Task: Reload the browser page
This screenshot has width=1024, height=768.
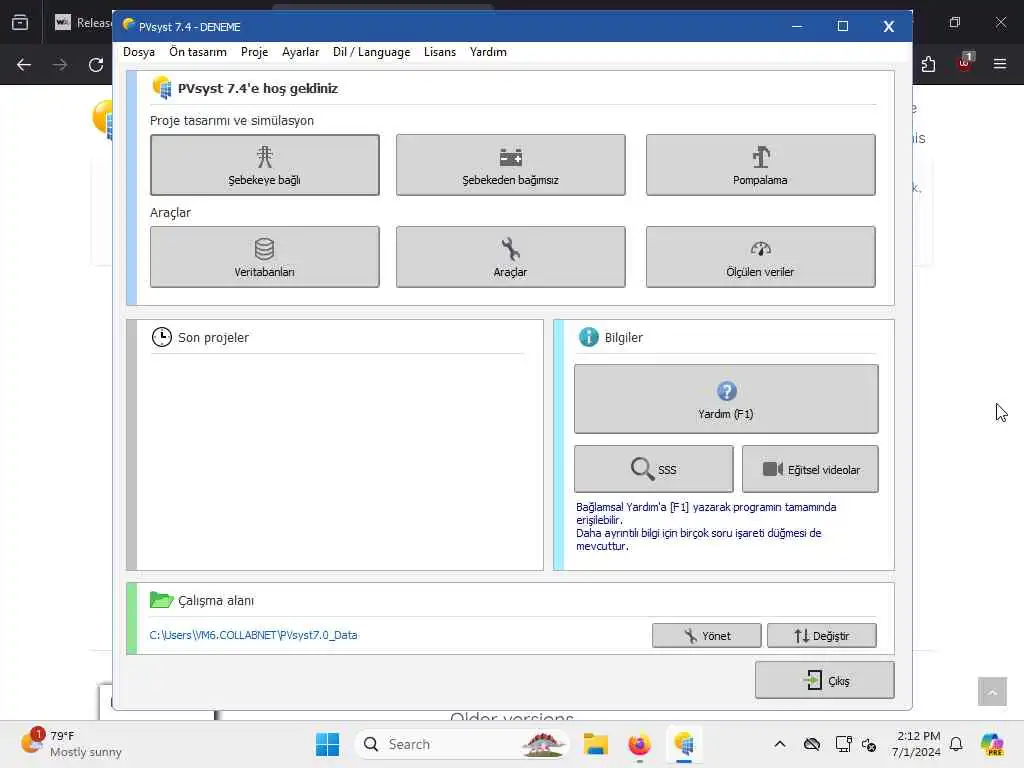Action: tap(96, 65)
